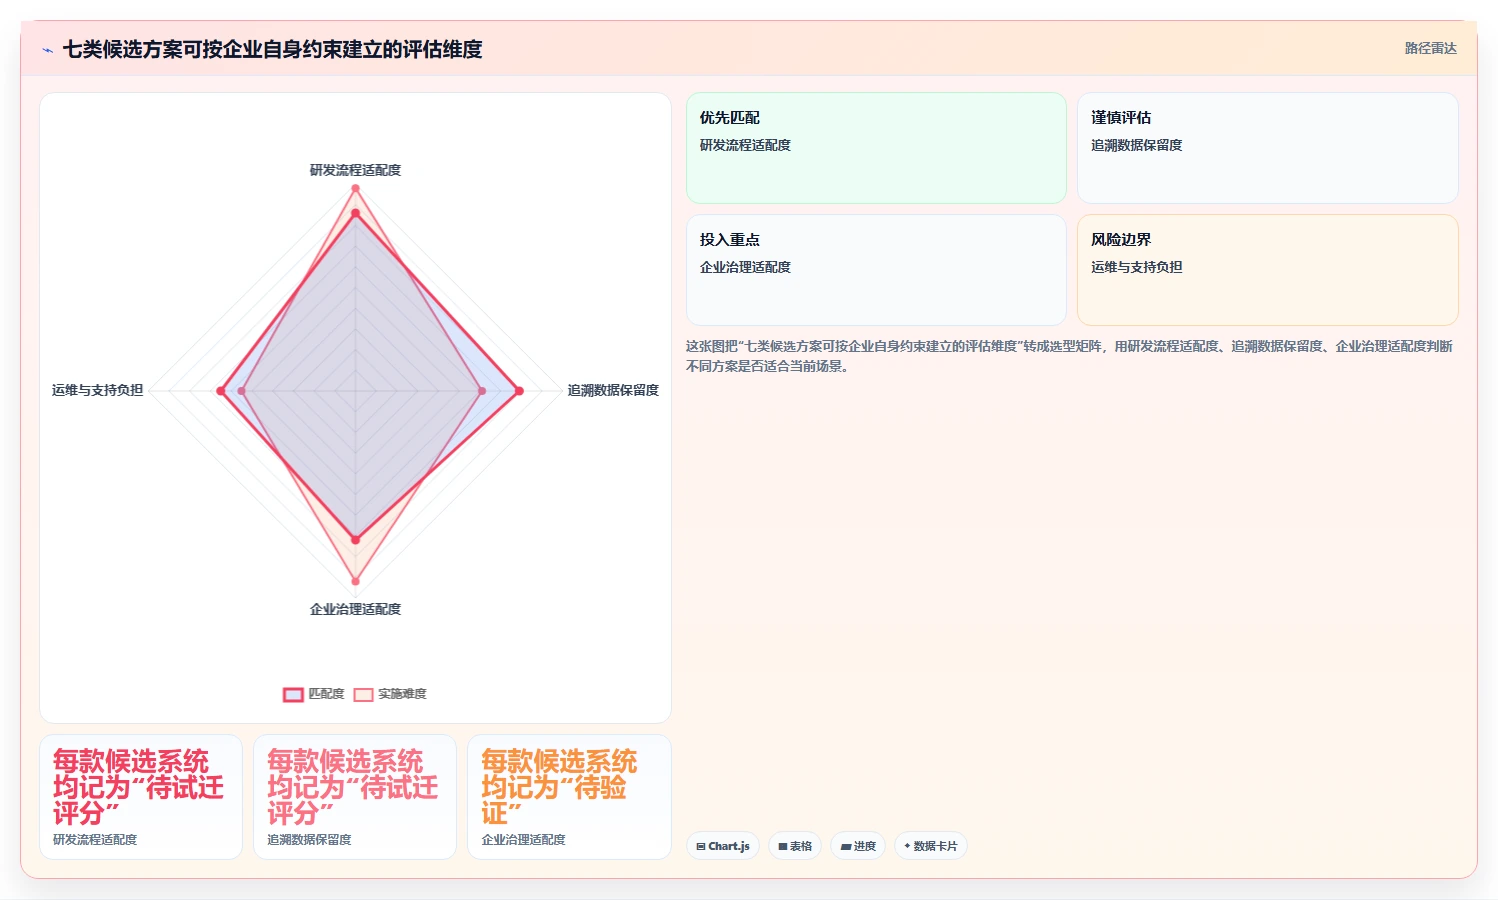Click the 匹配度 data point on the 研发流程适配度 axis
Image resolution: width=1498 pixels, height=900 pixels.
tap(355, 213)
